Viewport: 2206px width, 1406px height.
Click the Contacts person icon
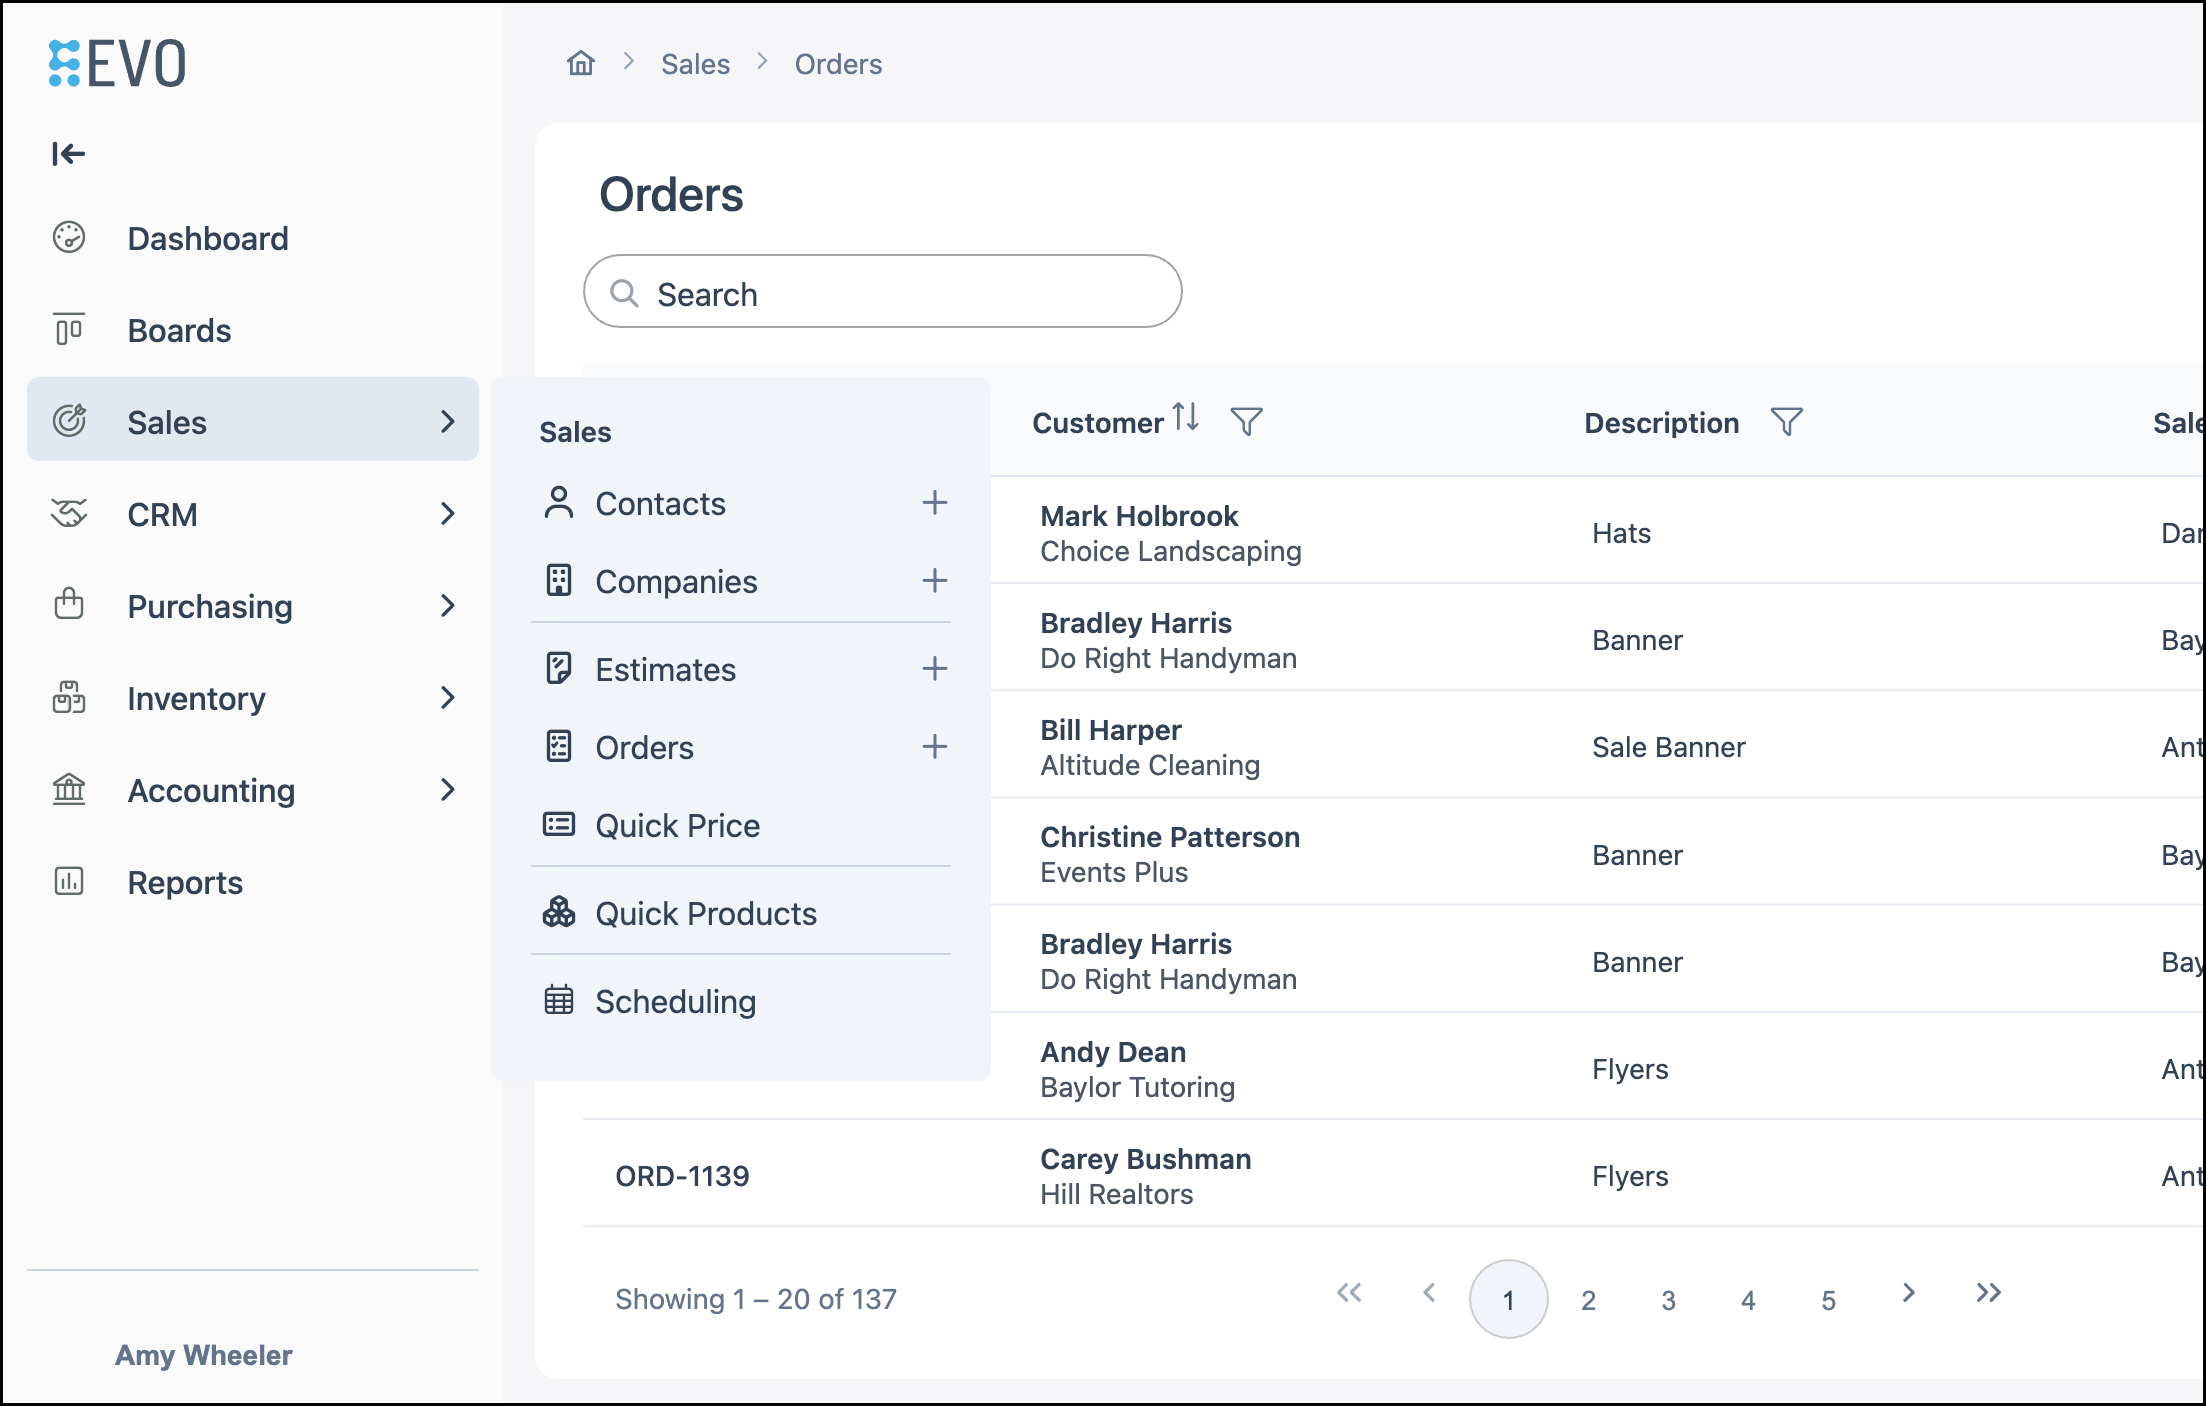point(559,502)
